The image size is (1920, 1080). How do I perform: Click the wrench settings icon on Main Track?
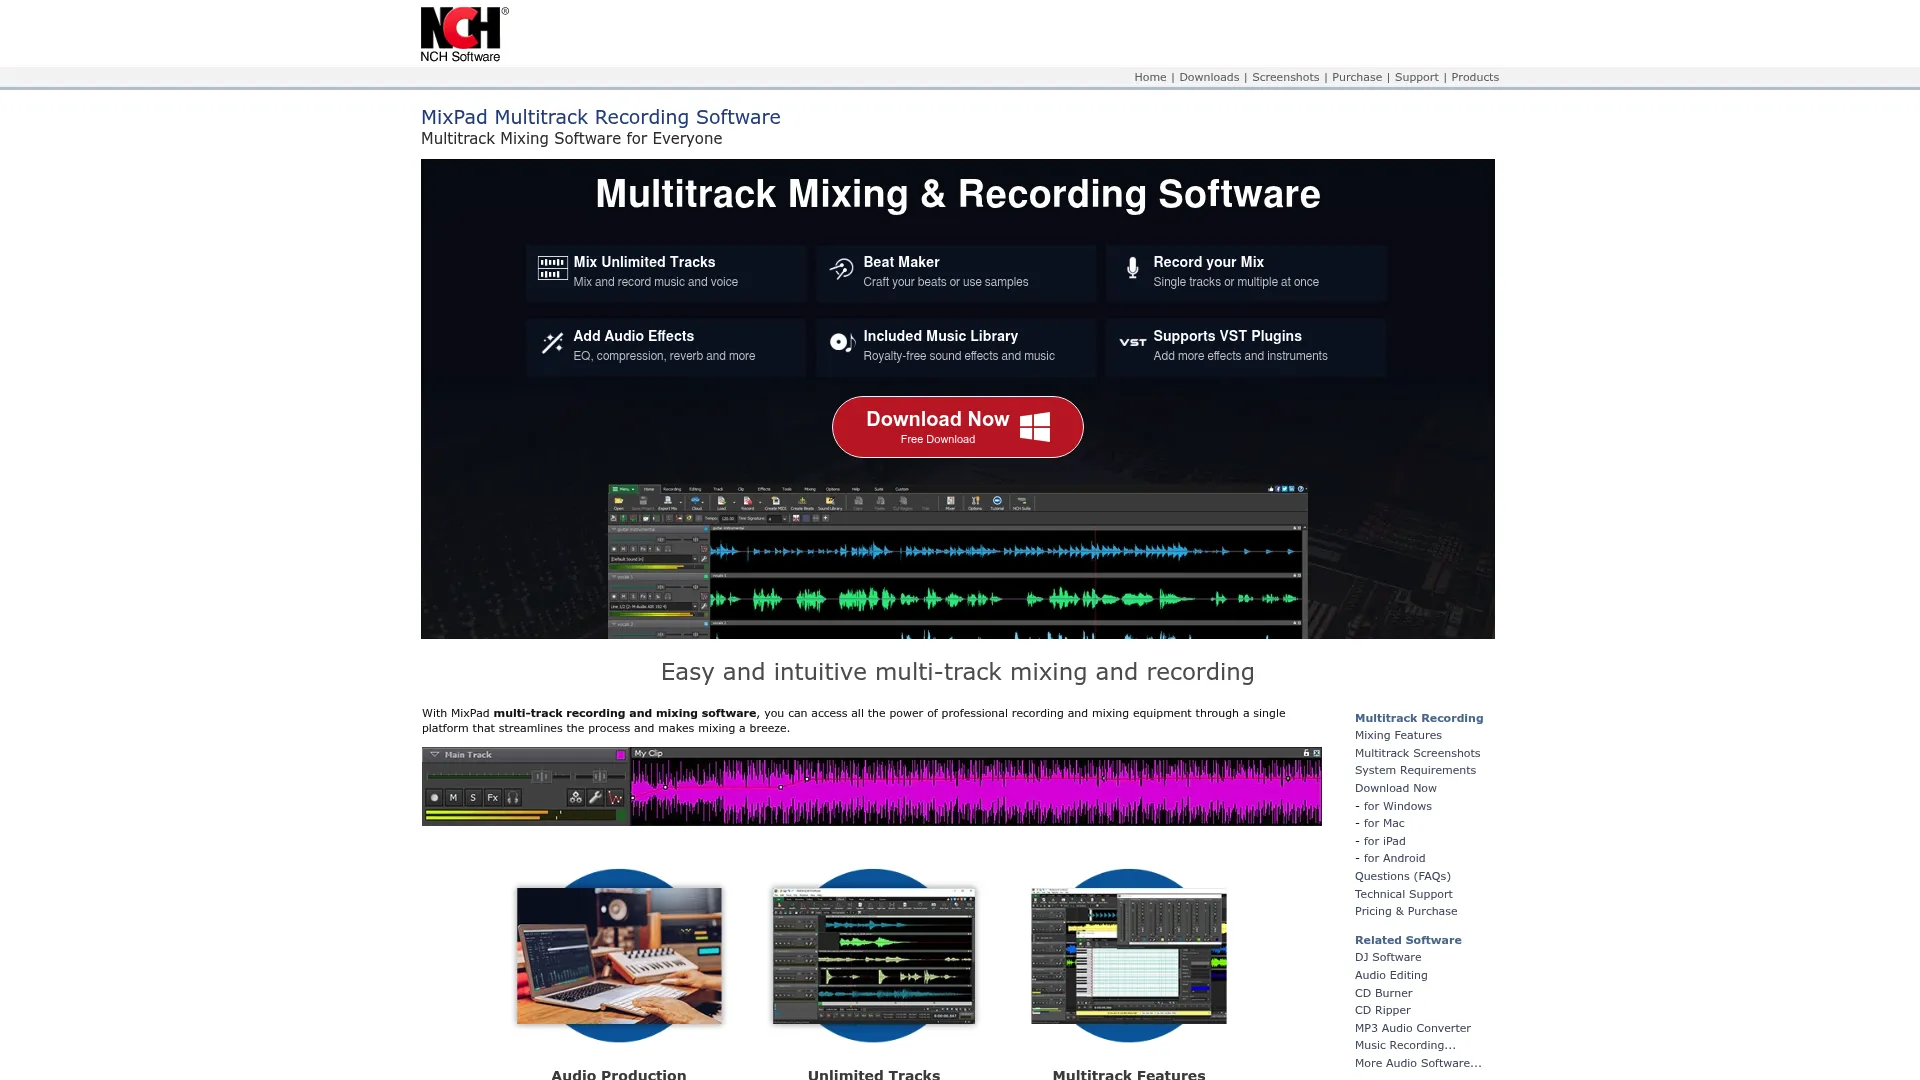pyautogui.click(x=595, y=797)
